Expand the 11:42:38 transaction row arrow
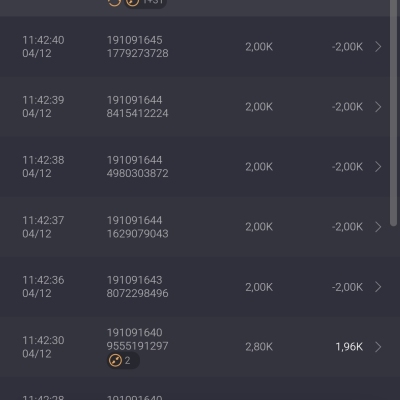Image resolution: width=400 pixels, height=400 pixels. coord(378,167)
